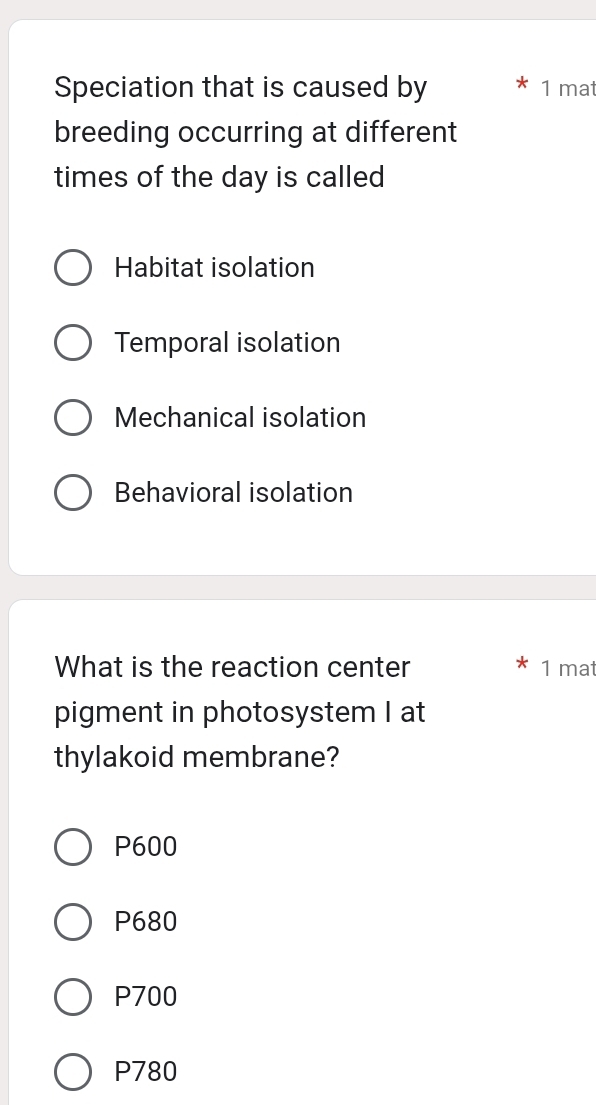Select the P780 answer option
596x1105 pixels.
pyautogui.click(x=73, y=1071)
